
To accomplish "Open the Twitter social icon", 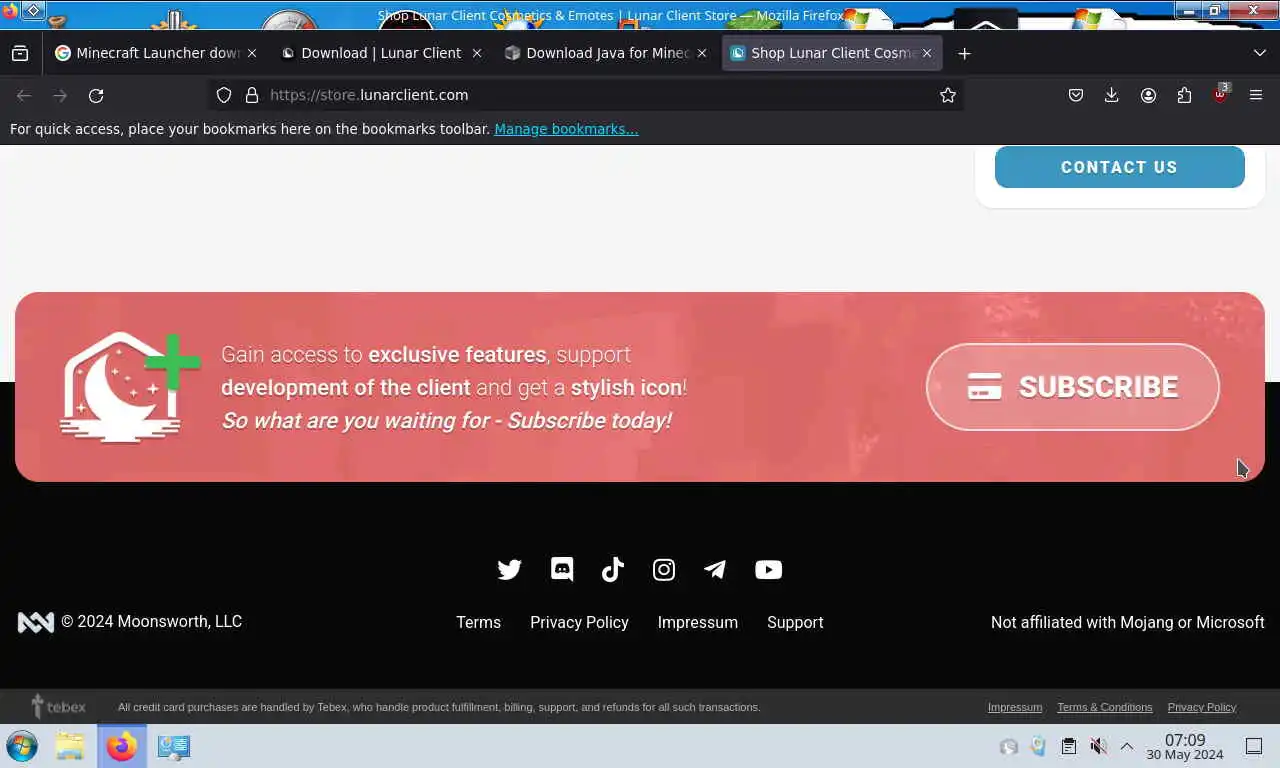I will click(510, 570).
